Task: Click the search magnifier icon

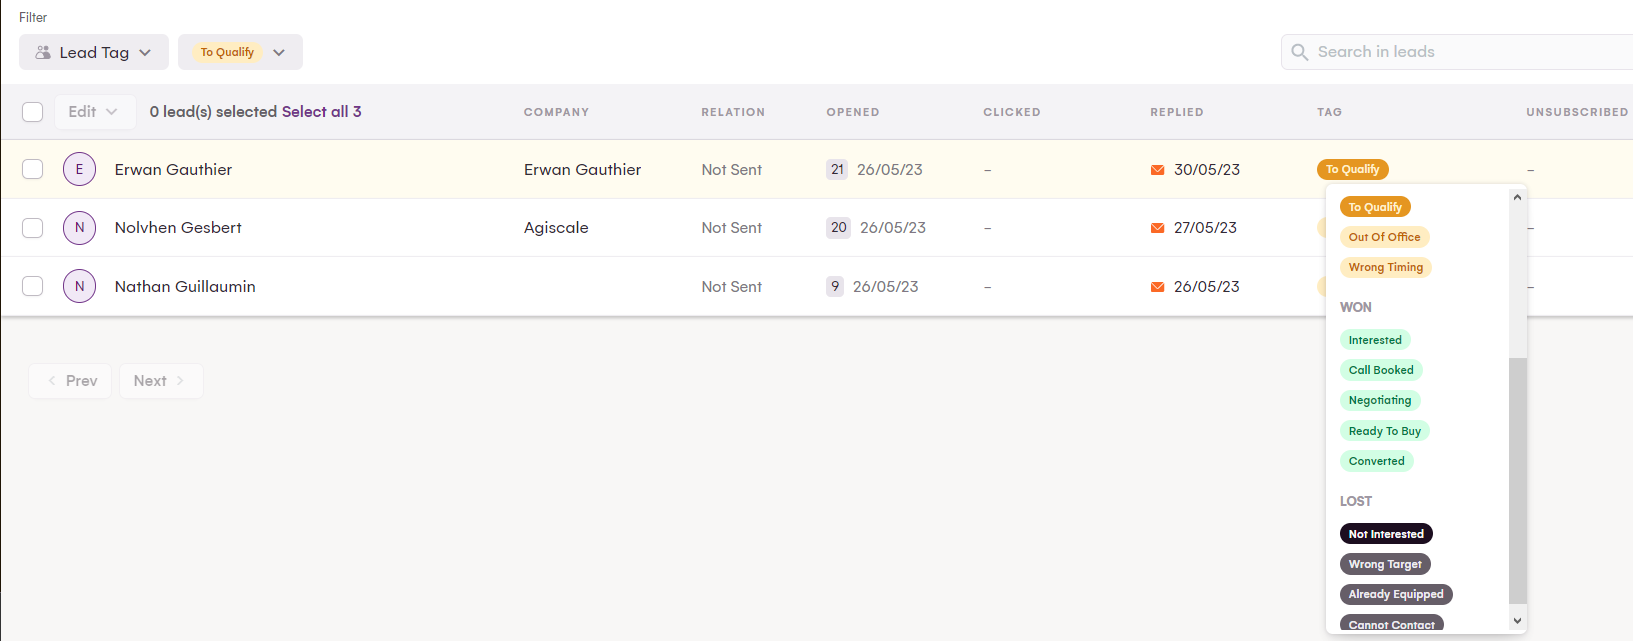Action: coord(1299,52)
